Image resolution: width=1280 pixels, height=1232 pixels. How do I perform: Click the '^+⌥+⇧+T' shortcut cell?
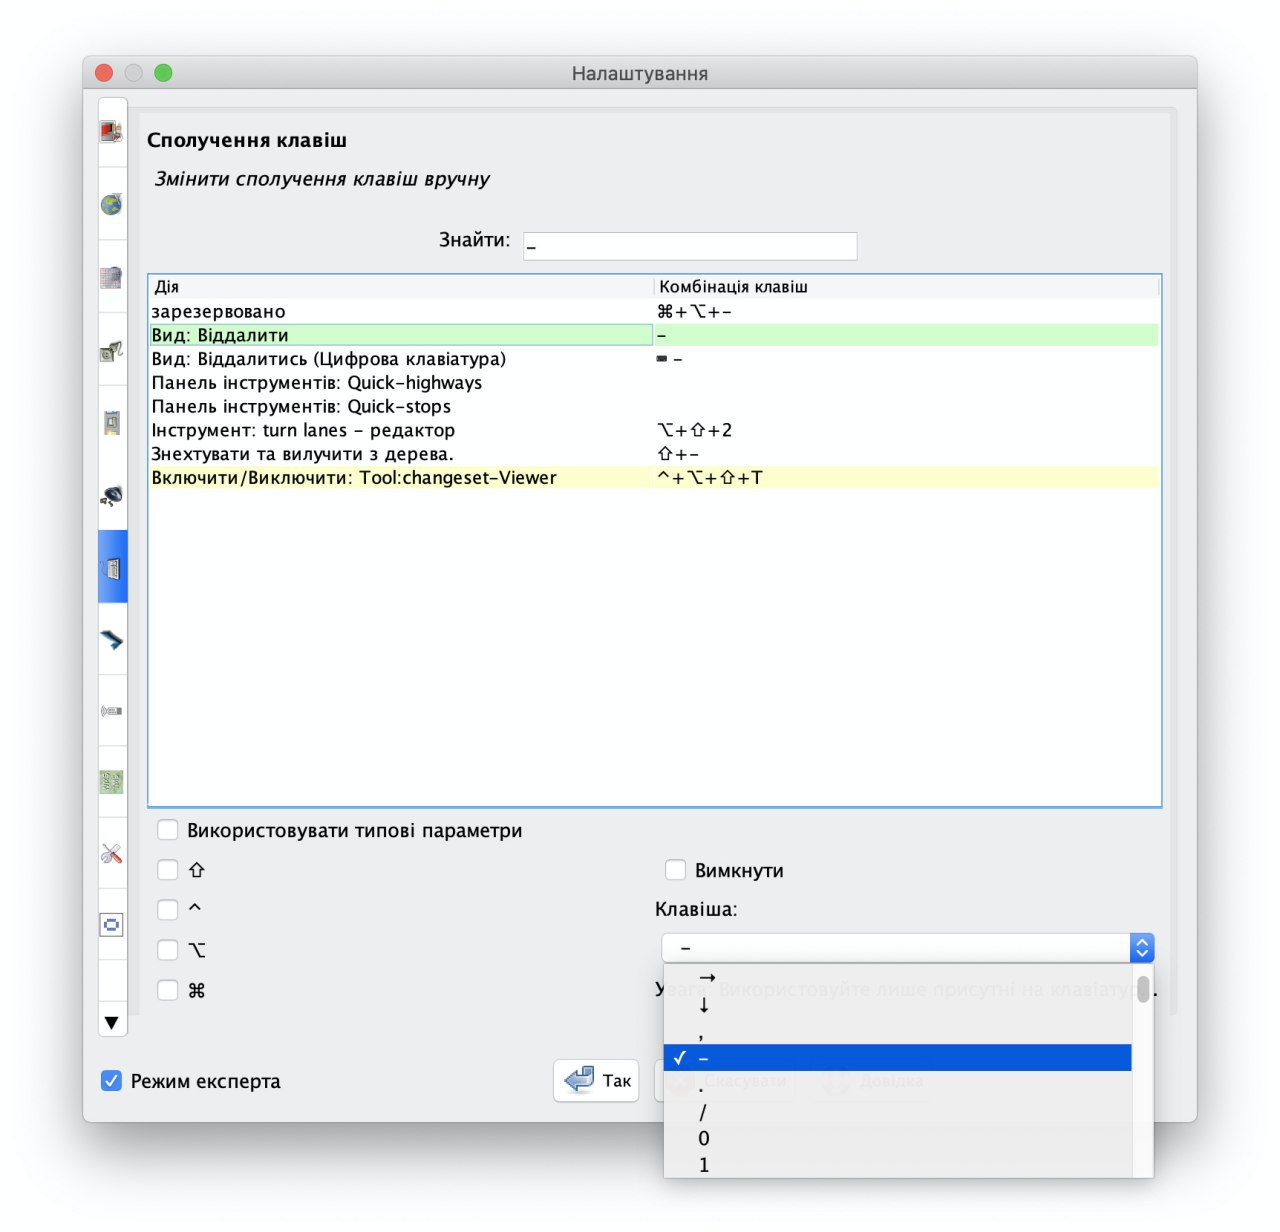click(906, 478)
